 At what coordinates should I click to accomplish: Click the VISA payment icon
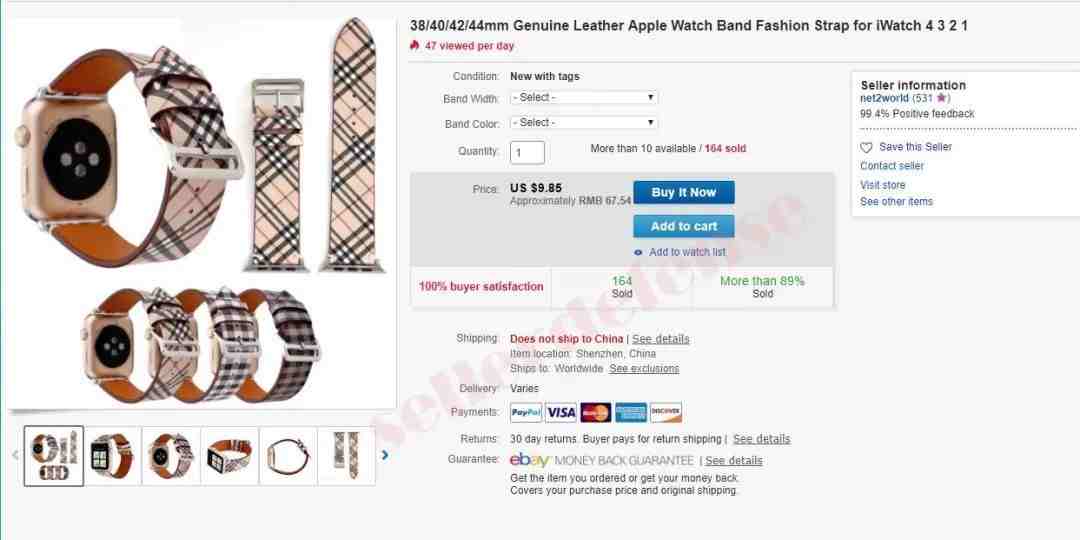click(x=561, y=413)
